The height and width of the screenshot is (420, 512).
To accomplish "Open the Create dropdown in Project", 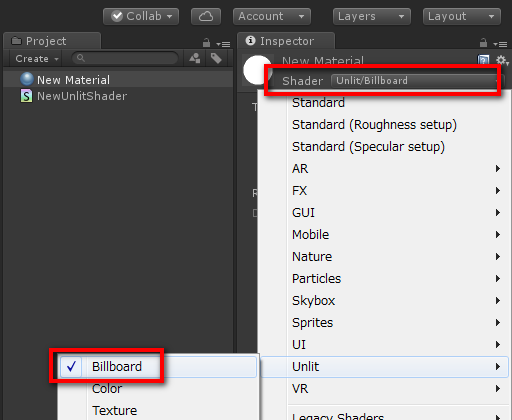I will click(36, 59).
